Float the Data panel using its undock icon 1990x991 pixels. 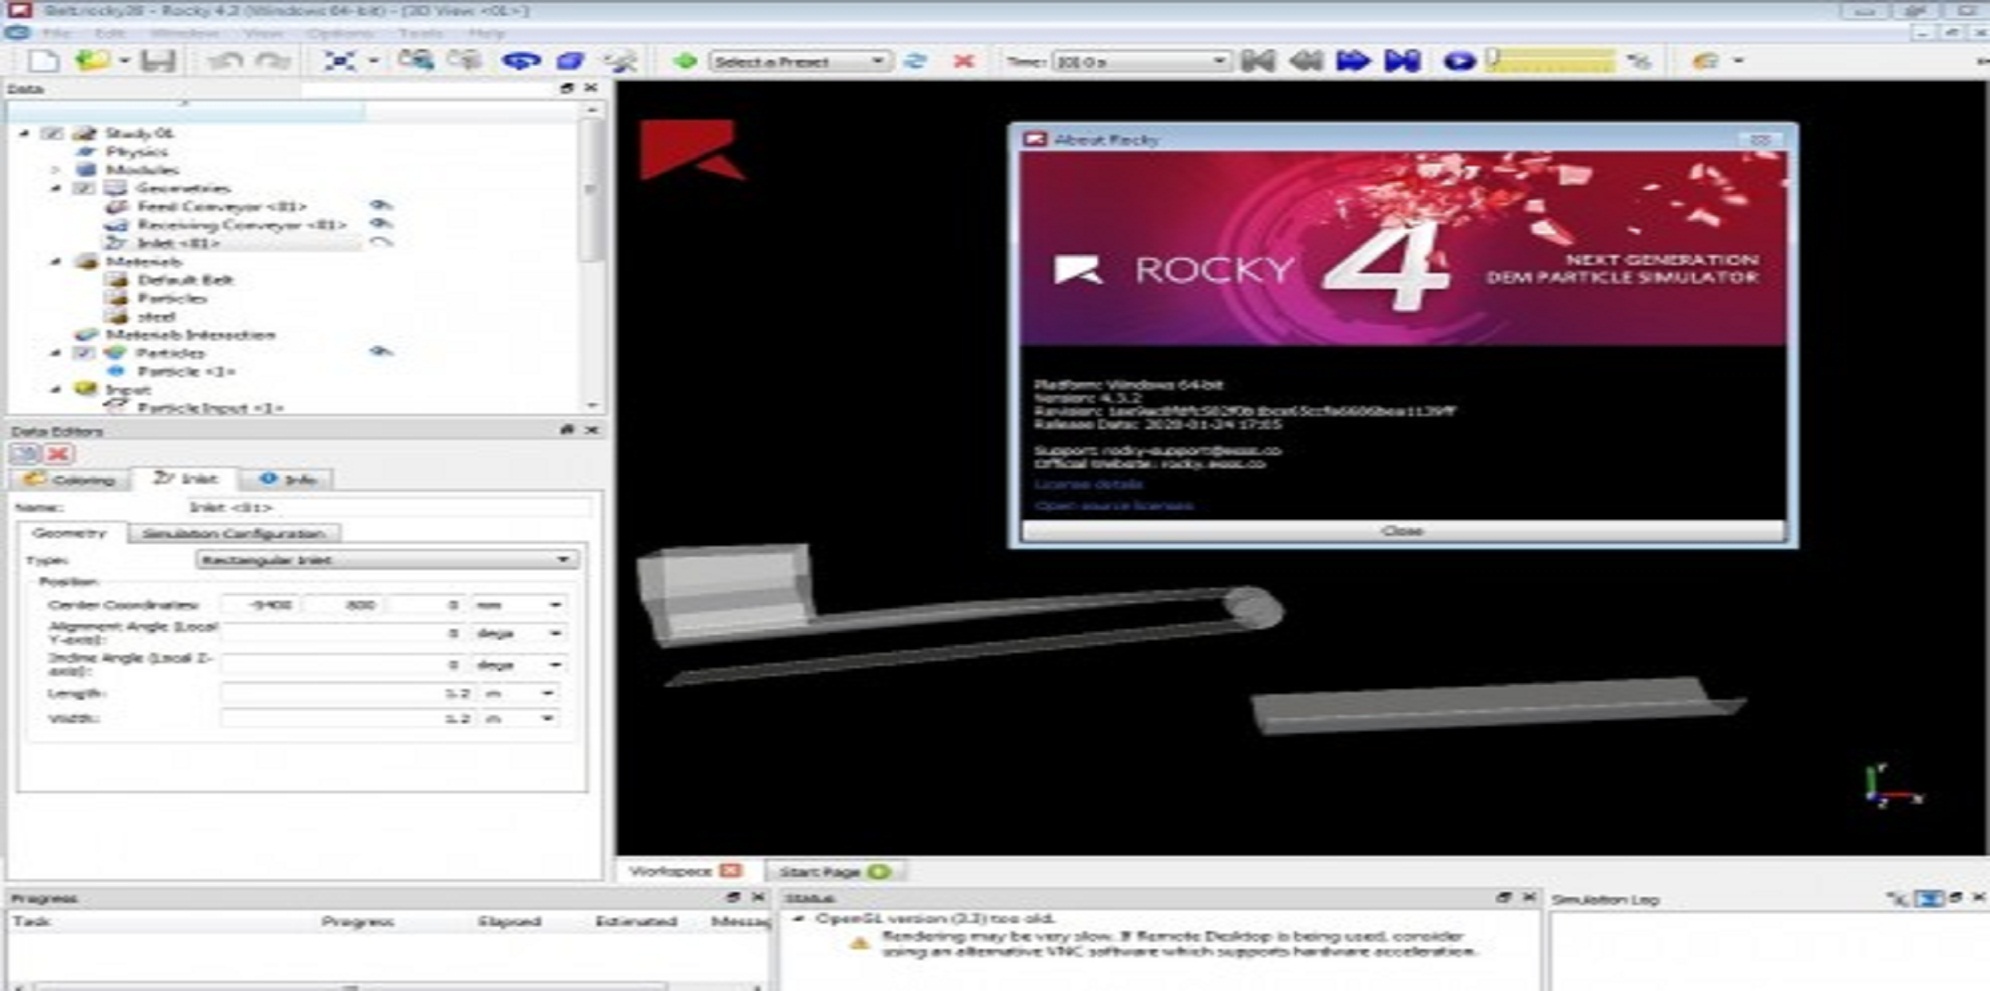click(567, 88)
